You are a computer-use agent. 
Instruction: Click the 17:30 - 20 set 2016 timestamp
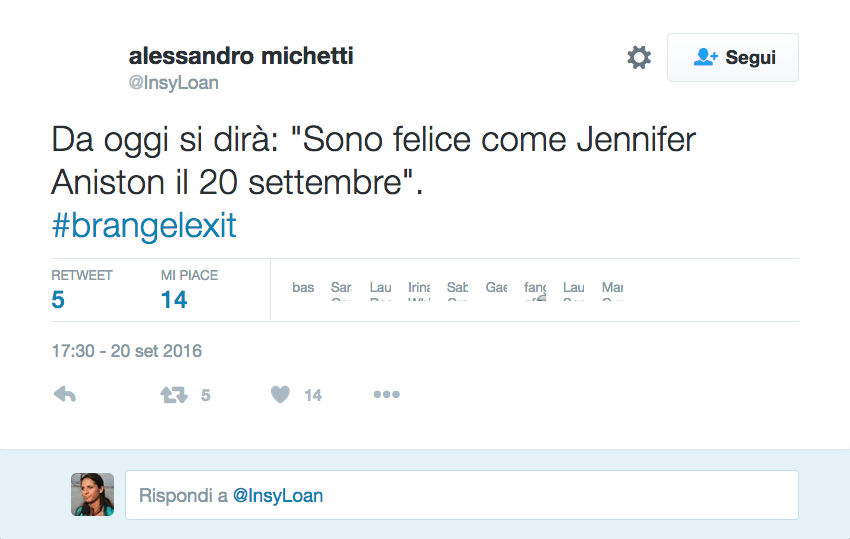[x=127, y=351]
